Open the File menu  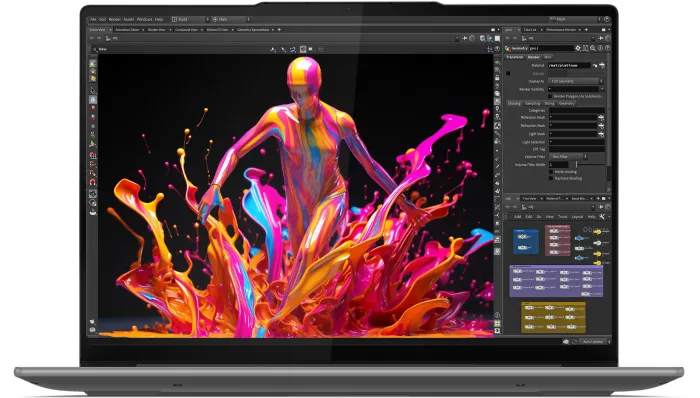click(93, 20)
